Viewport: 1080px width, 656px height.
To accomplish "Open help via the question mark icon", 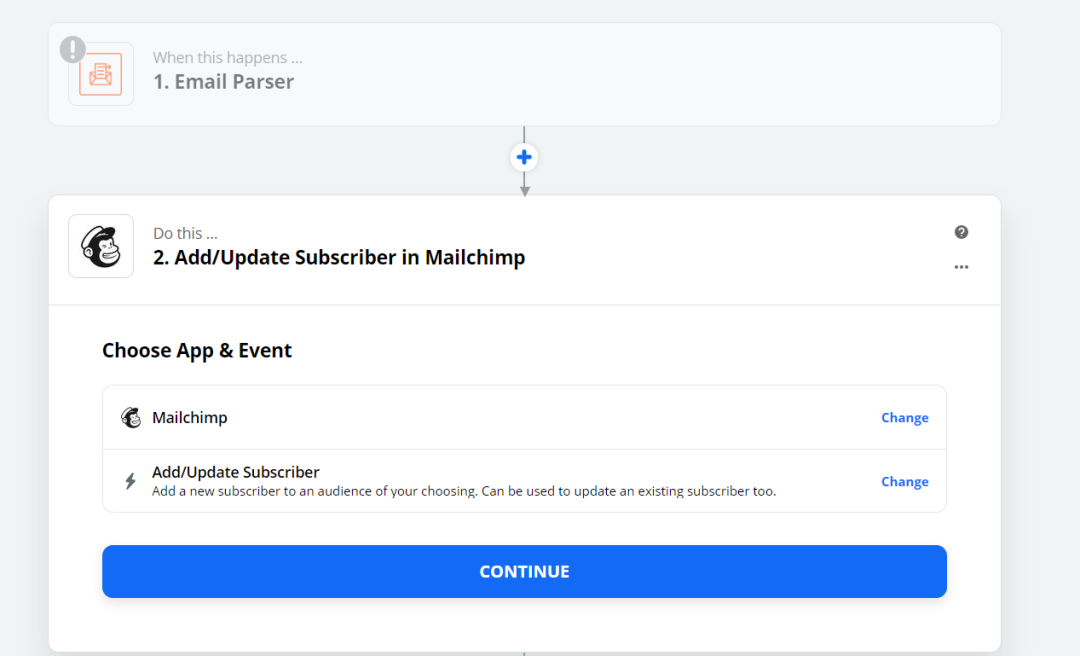I will pyautogui.click(x=962, y=232).
